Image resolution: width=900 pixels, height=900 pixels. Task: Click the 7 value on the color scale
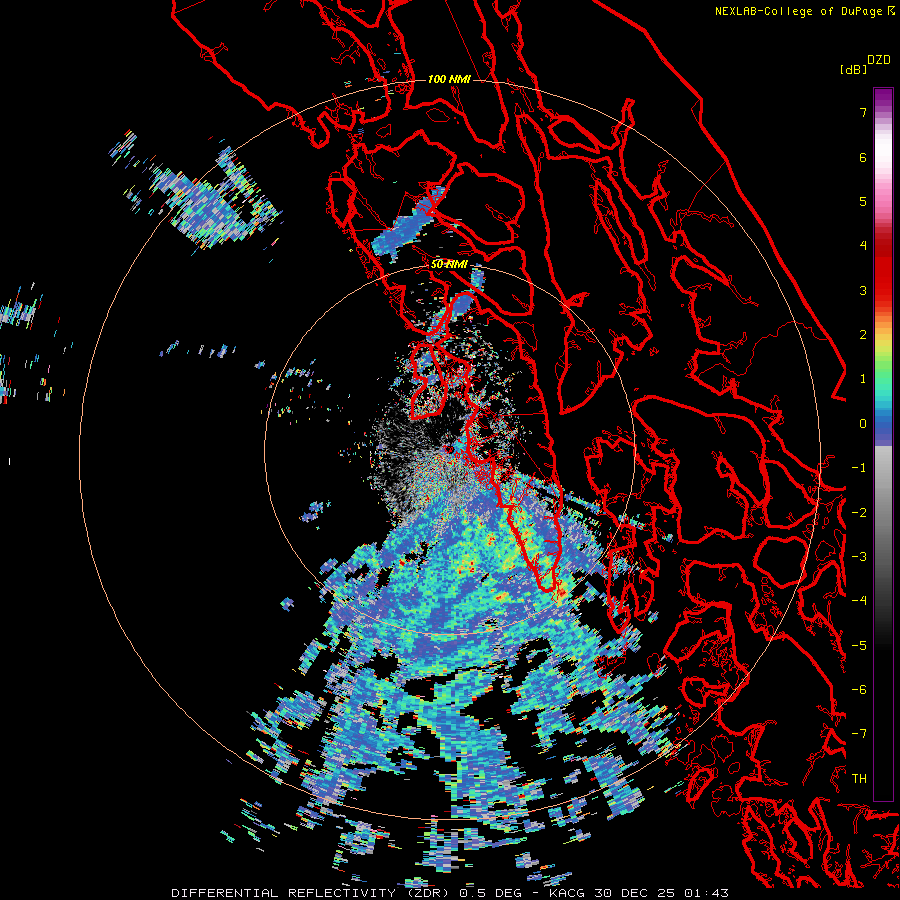click(x=863, y=113)
